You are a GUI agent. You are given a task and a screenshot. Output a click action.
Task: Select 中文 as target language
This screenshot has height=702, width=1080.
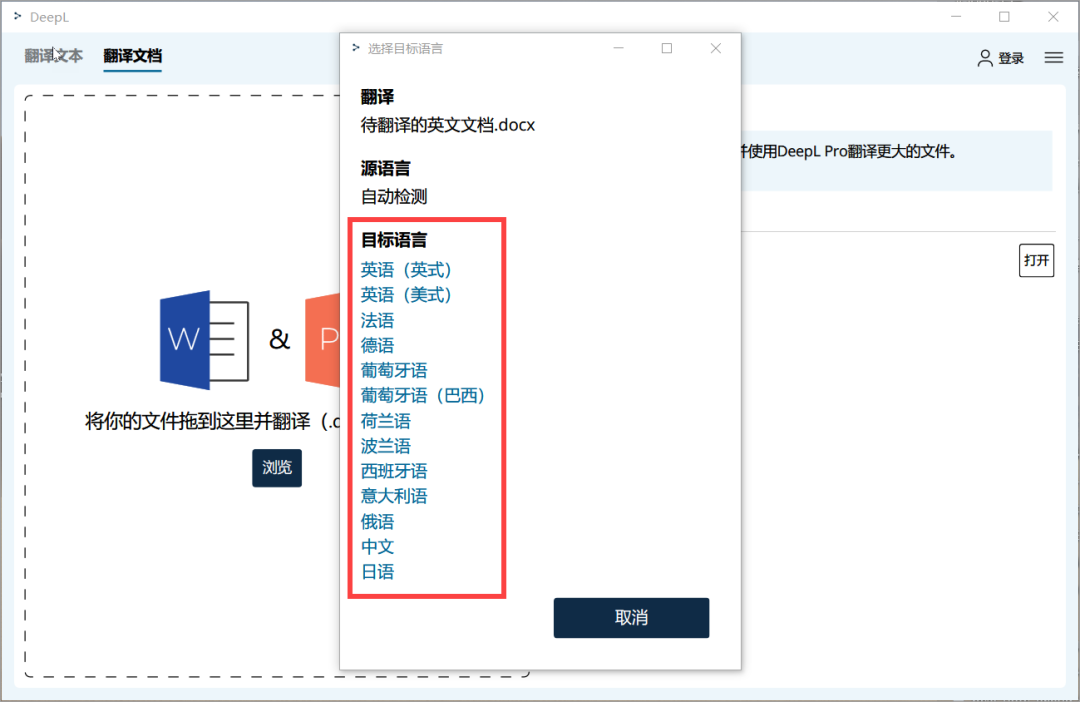click(x=377, y=546)
